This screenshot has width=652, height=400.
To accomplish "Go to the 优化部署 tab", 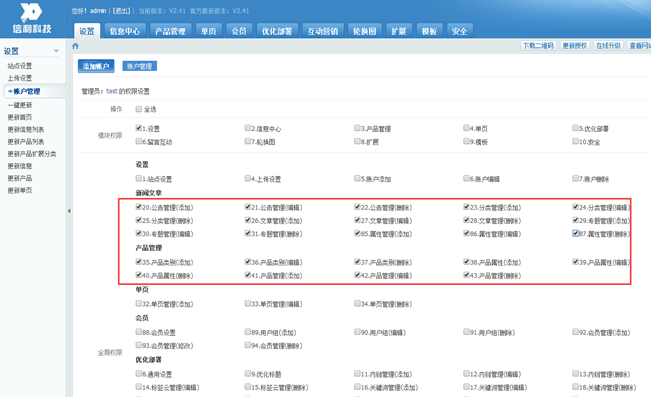I will click(277, 31).
